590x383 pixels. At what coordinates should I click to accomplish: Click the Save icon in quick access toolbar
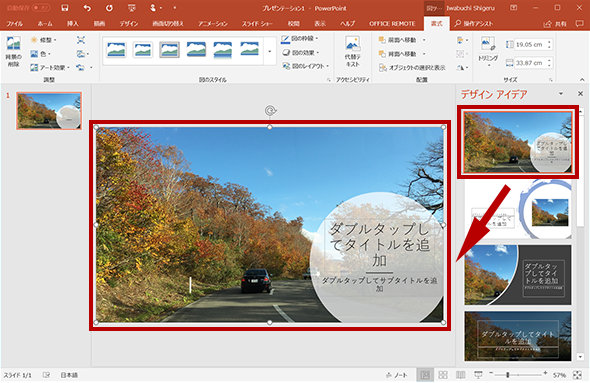[65, 8]
